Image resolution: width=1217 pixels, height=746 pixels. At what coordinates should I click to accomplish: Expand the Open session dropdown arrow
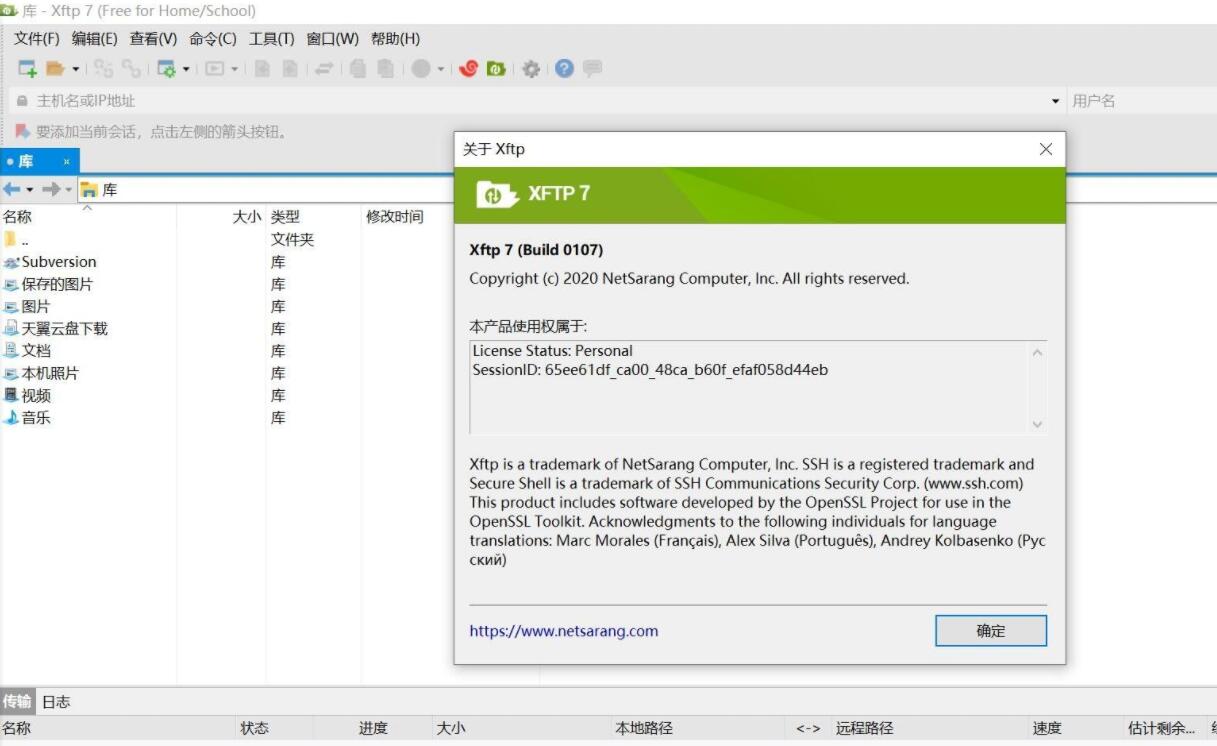pyautogui.click(x=76, y=69)
